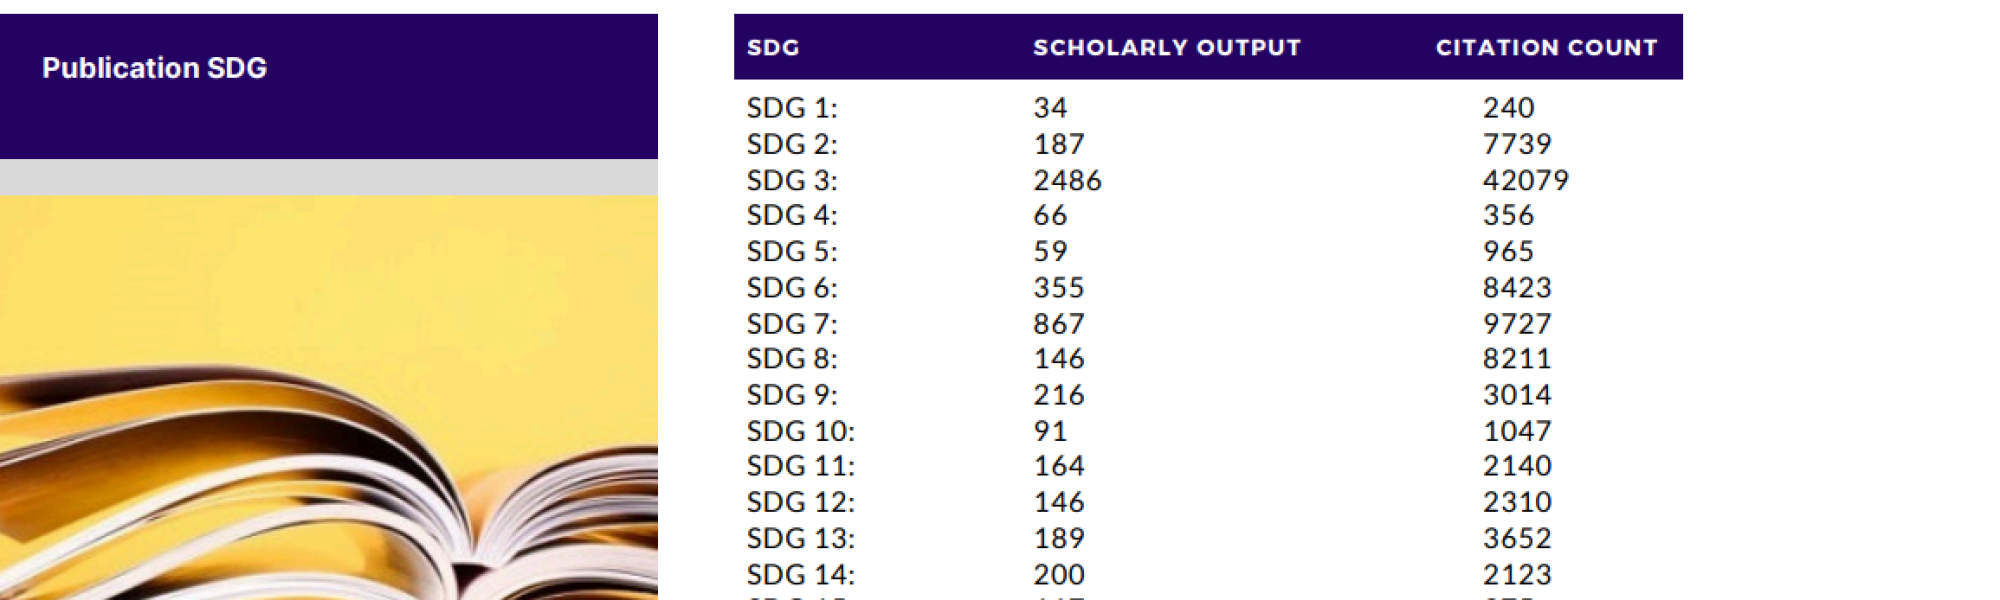The image size is (2000, 600).
Task: Click citation count value 42079
Action: 1525,181
